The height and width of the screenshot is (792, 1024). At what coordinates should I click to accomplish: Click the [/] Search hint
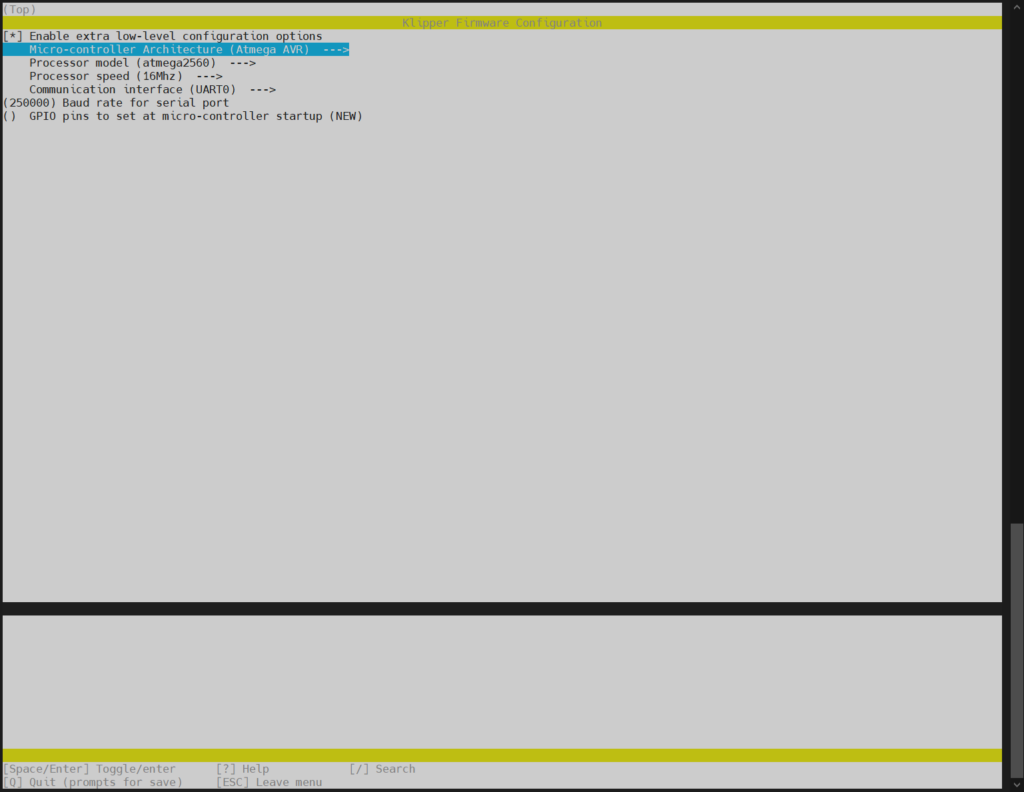click(x=382, y=768)
